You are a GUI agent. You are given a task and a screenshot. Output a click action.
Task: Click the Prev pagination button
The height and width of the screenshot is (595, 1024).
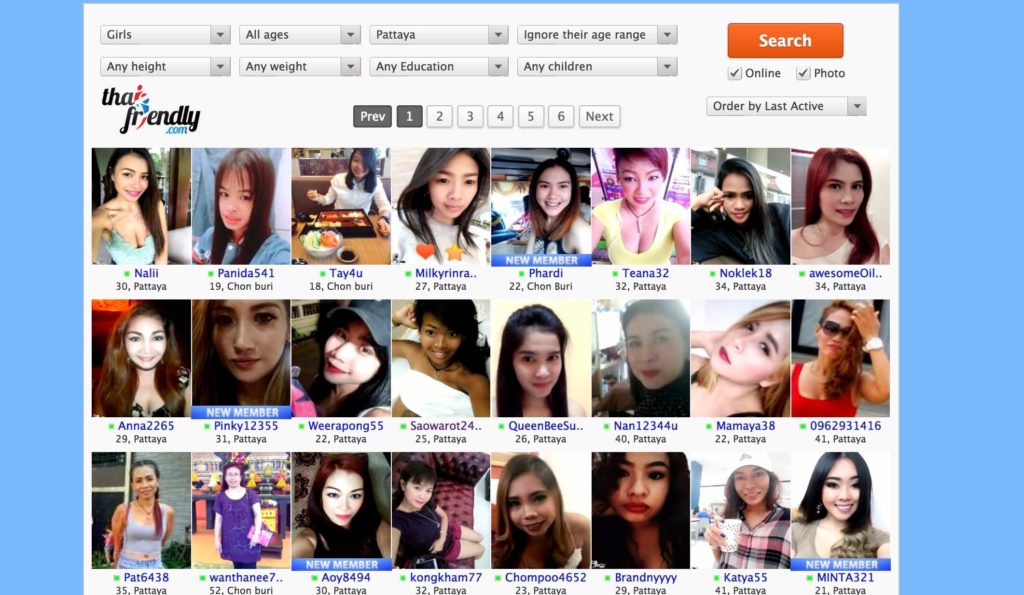372,117
